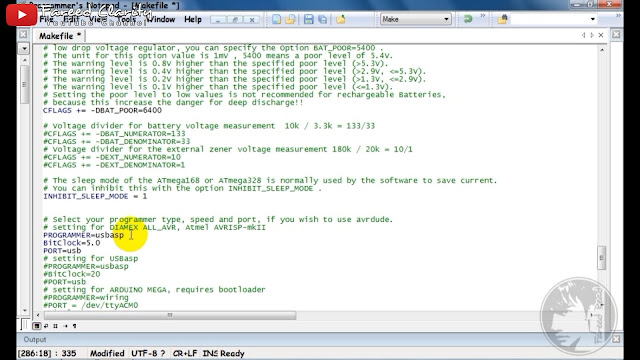The width and height of the screenshot is (640, 360).
Task: Click the line CFLAGS += -DBAT_POOR=6400
Action: point(102,110)
